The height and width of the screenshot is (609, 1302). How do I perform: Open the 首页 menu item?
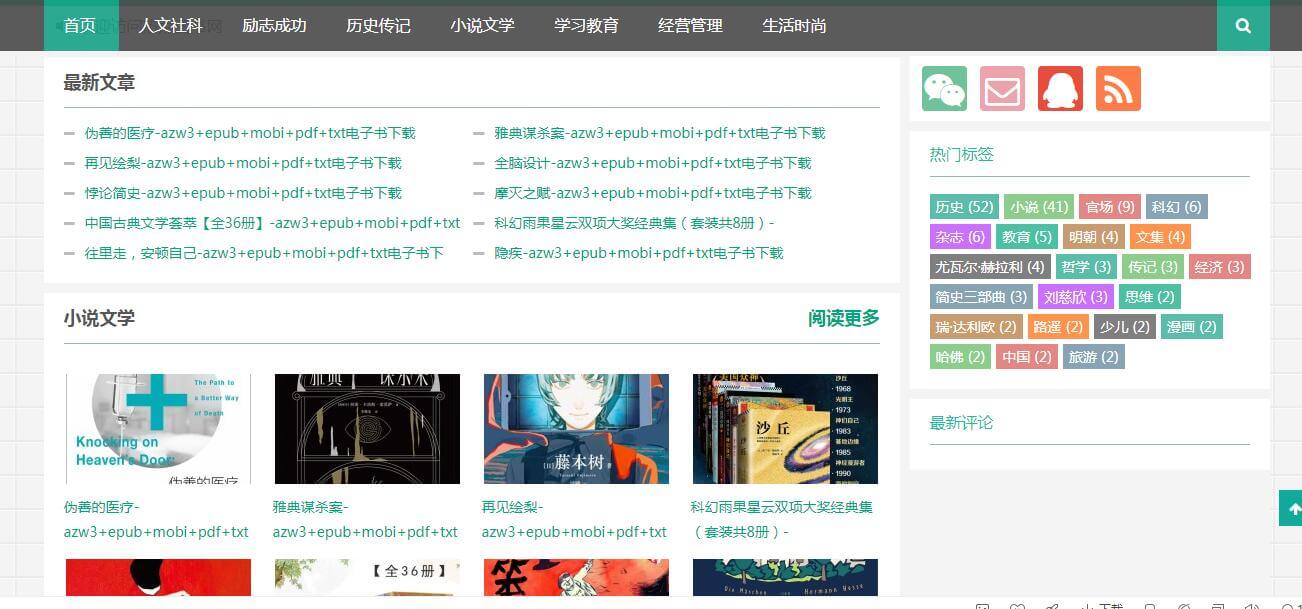click(80, 26)
